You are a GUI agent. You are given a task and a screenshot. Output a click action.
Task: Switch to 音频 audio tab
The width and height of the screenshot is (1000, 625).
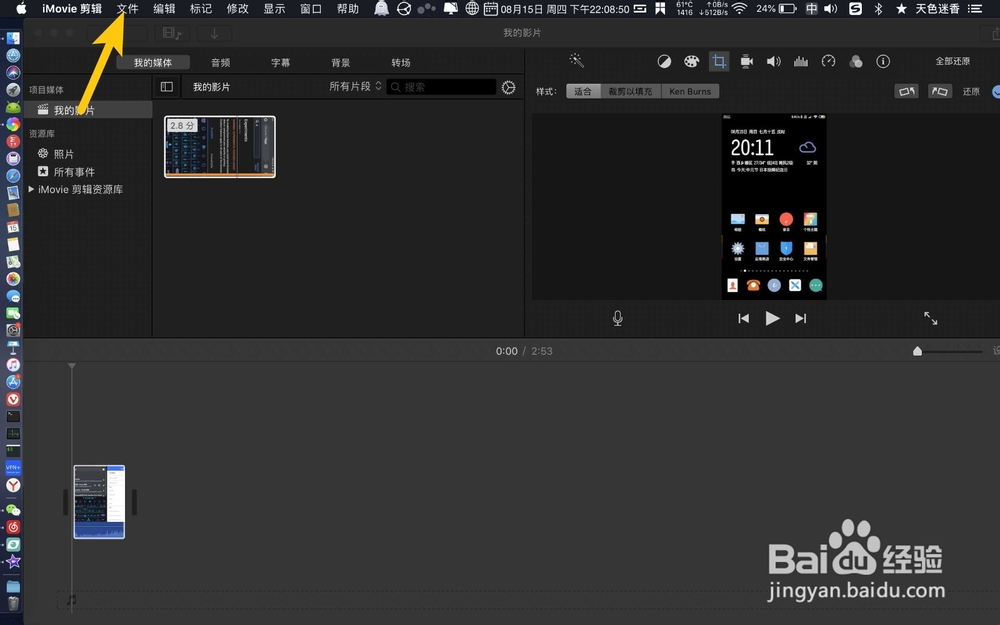[221, 62]
